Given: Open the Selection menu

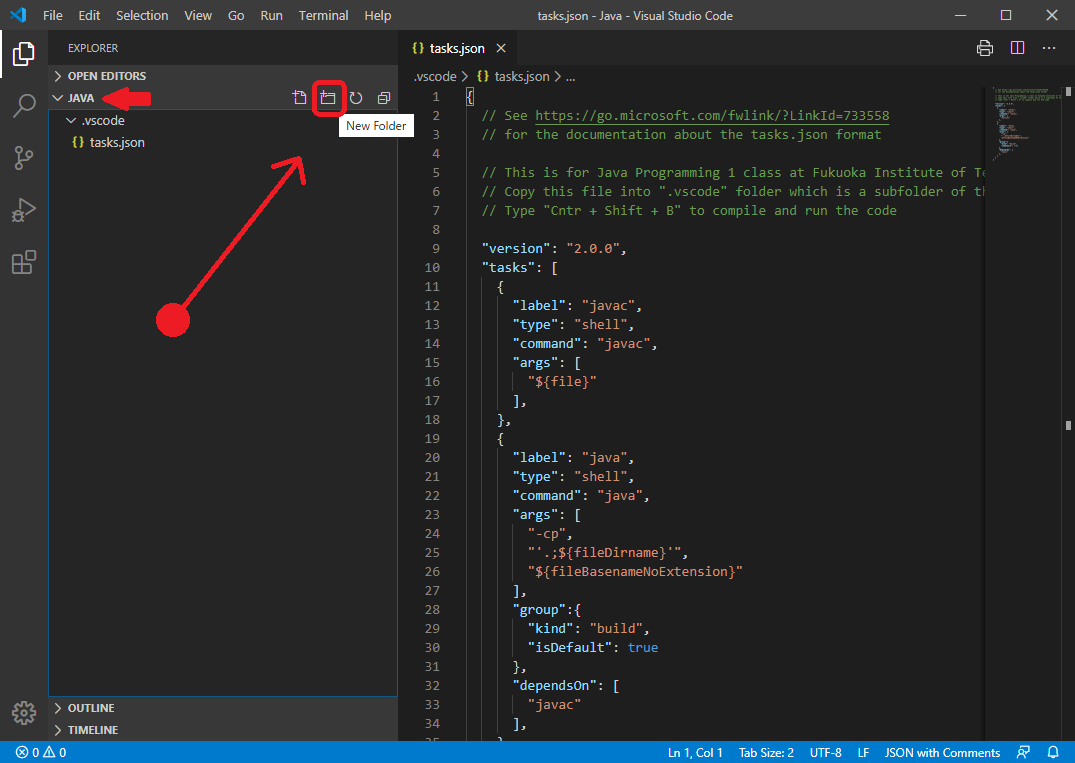Looking at the screenshot, I should (x=142, y=15).
